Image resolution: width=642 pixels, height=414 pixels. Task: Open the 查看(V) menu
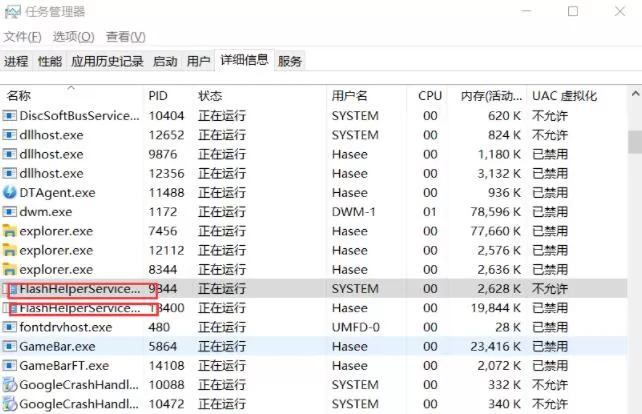pyautogui.click(x=126, y=37)
